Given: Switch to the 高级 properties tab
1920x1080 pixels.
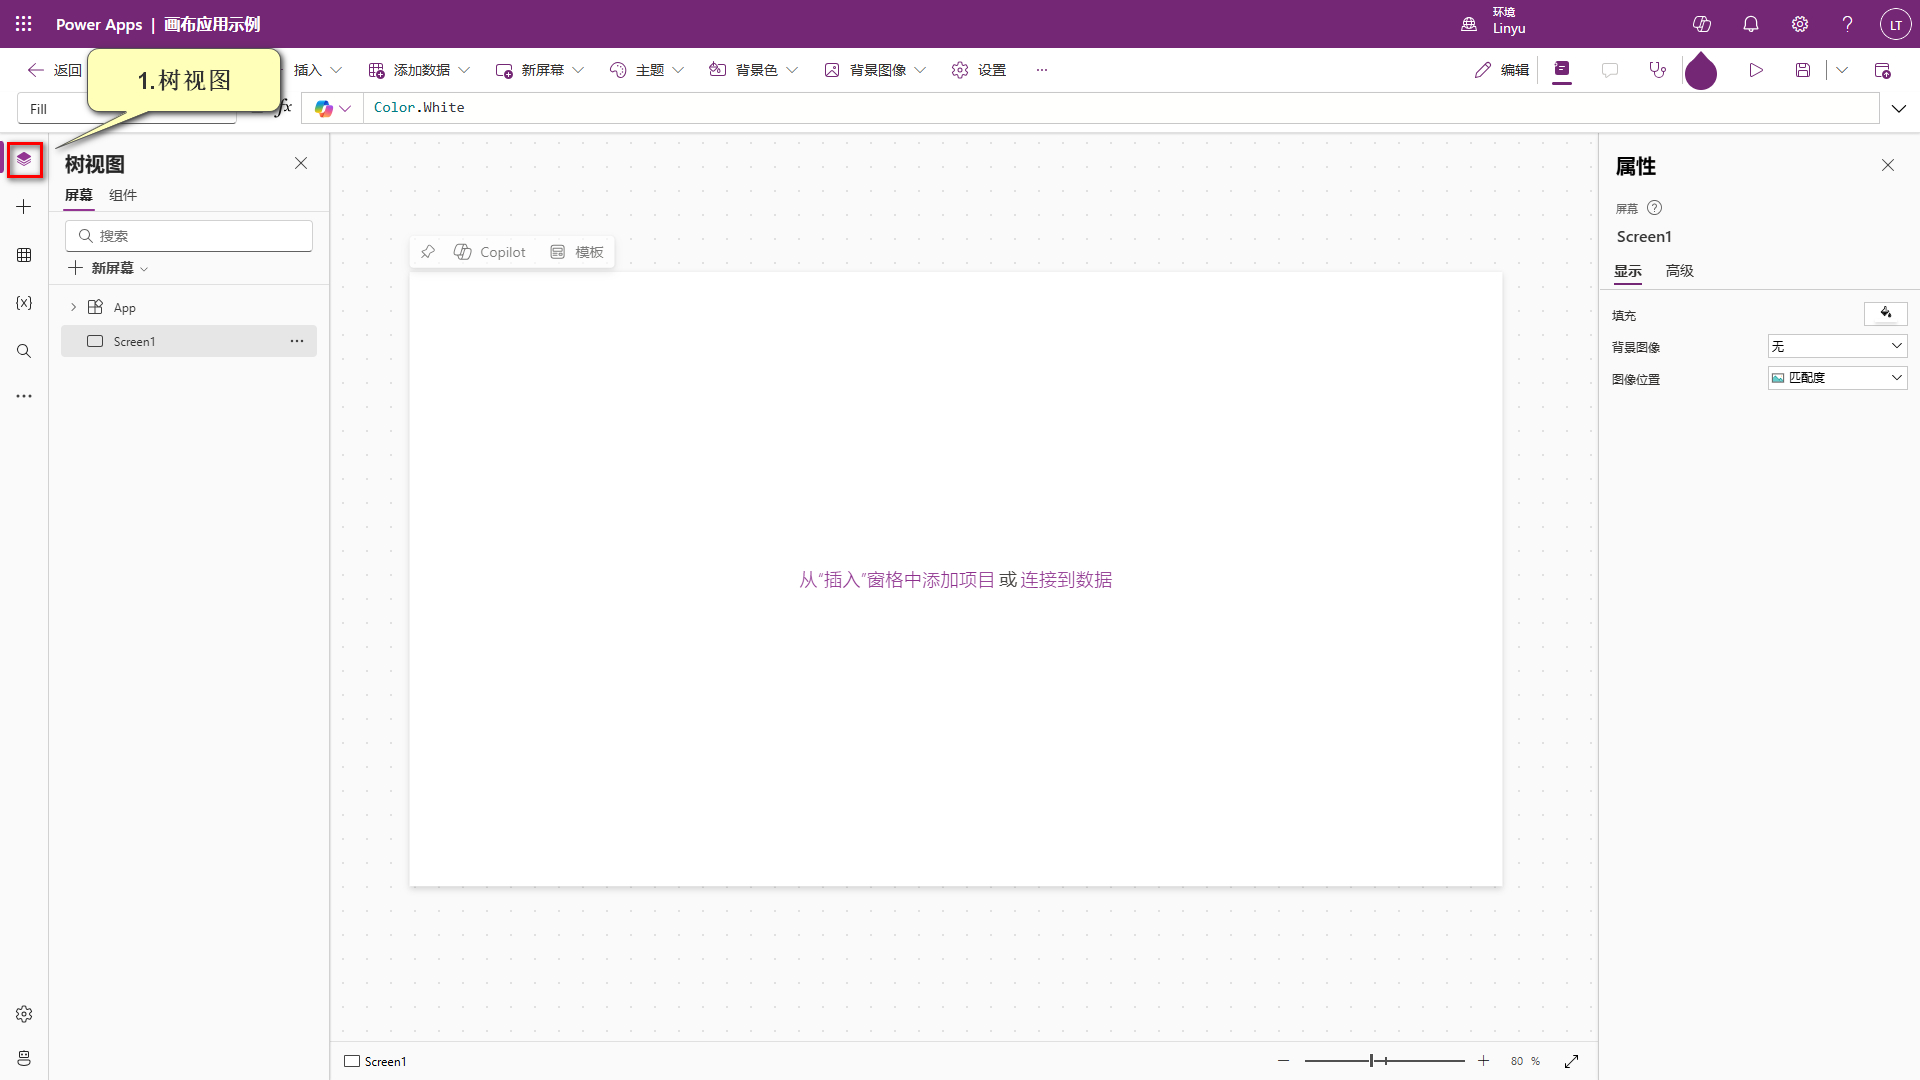Looking at the screenshot, I should click(1679, 271).
